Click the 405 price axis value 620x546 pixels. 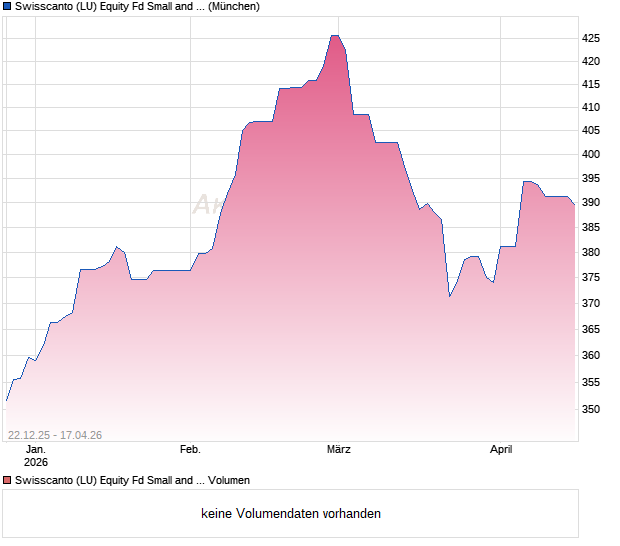pos(591,130)
